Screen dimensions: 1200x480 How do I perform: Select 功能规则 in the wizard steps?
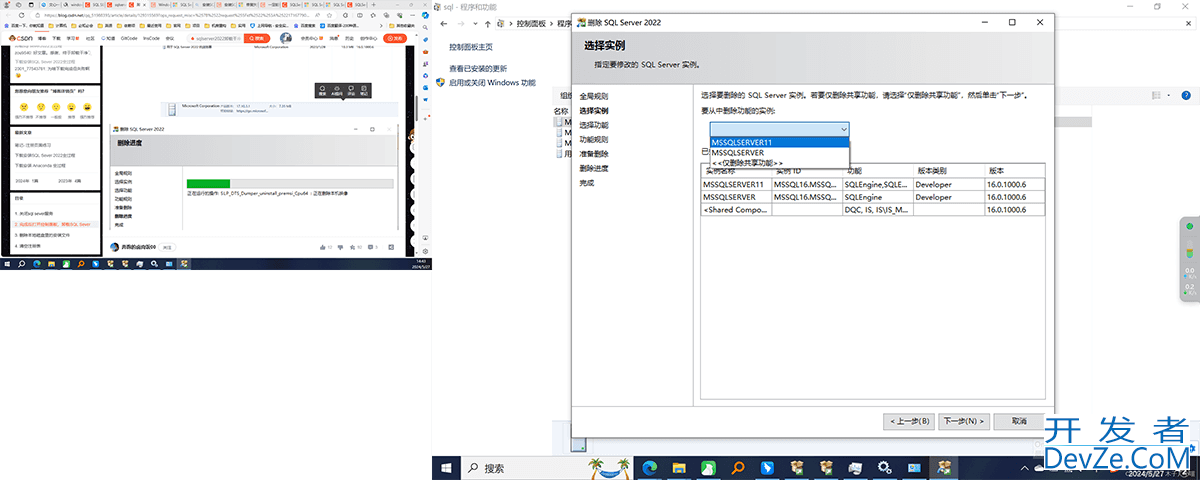click(594, 139)
